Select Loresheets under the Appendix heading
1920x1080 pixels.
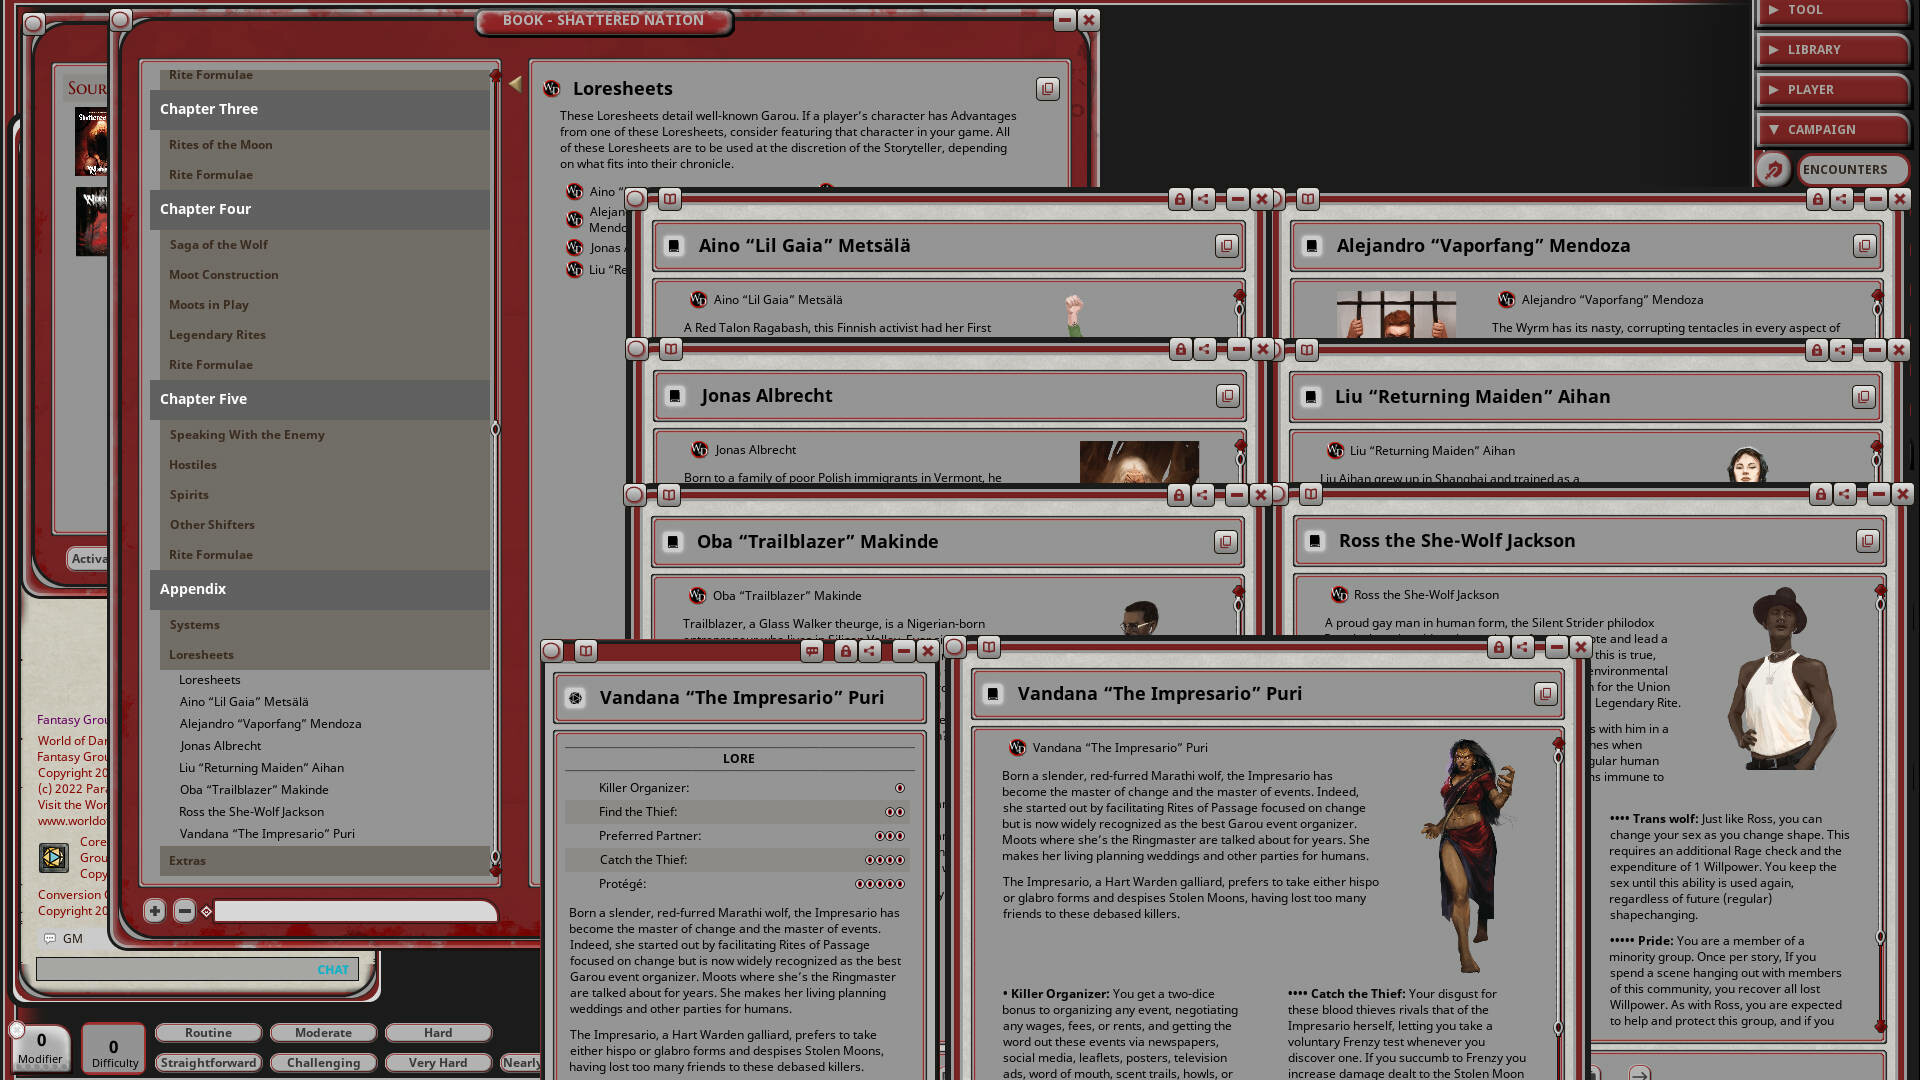201,654
